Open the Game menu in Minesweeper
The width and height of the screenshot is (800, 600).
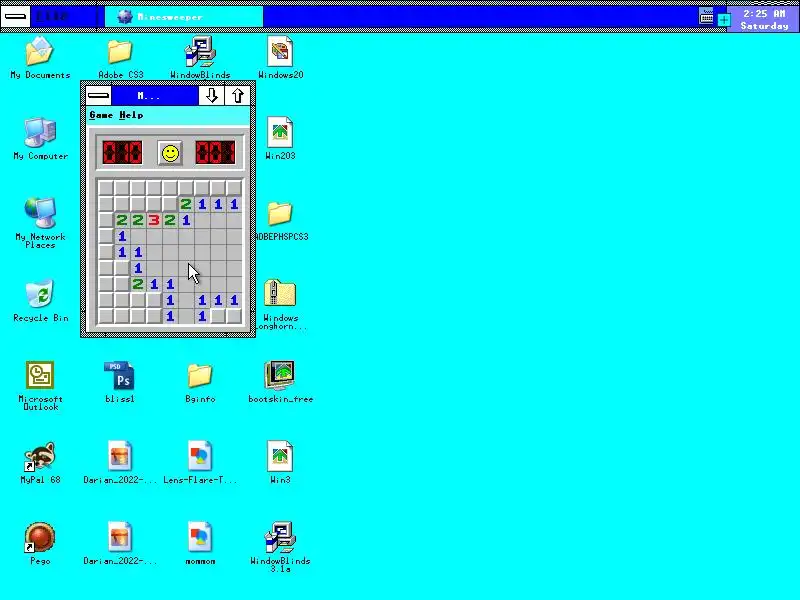101,115
